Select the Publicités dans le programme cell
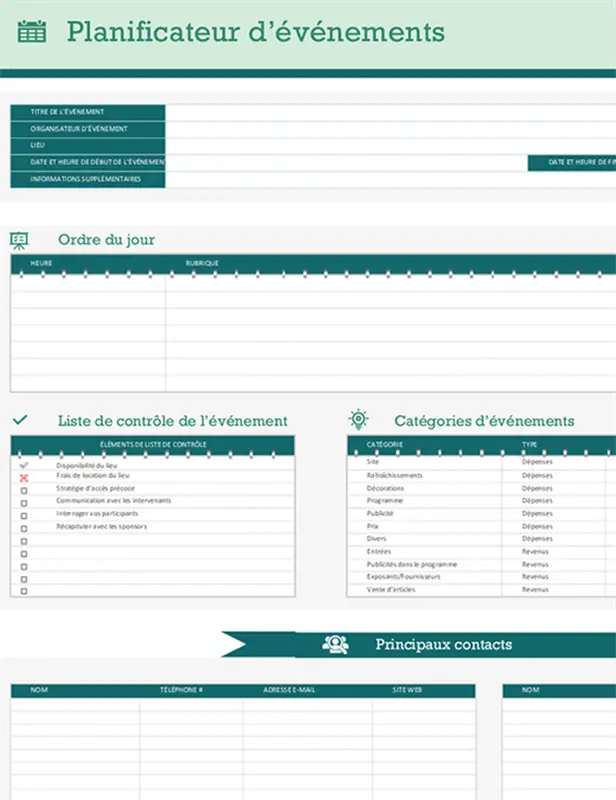Viewport: 616px width, 800px height. click(x=425, y=564)
